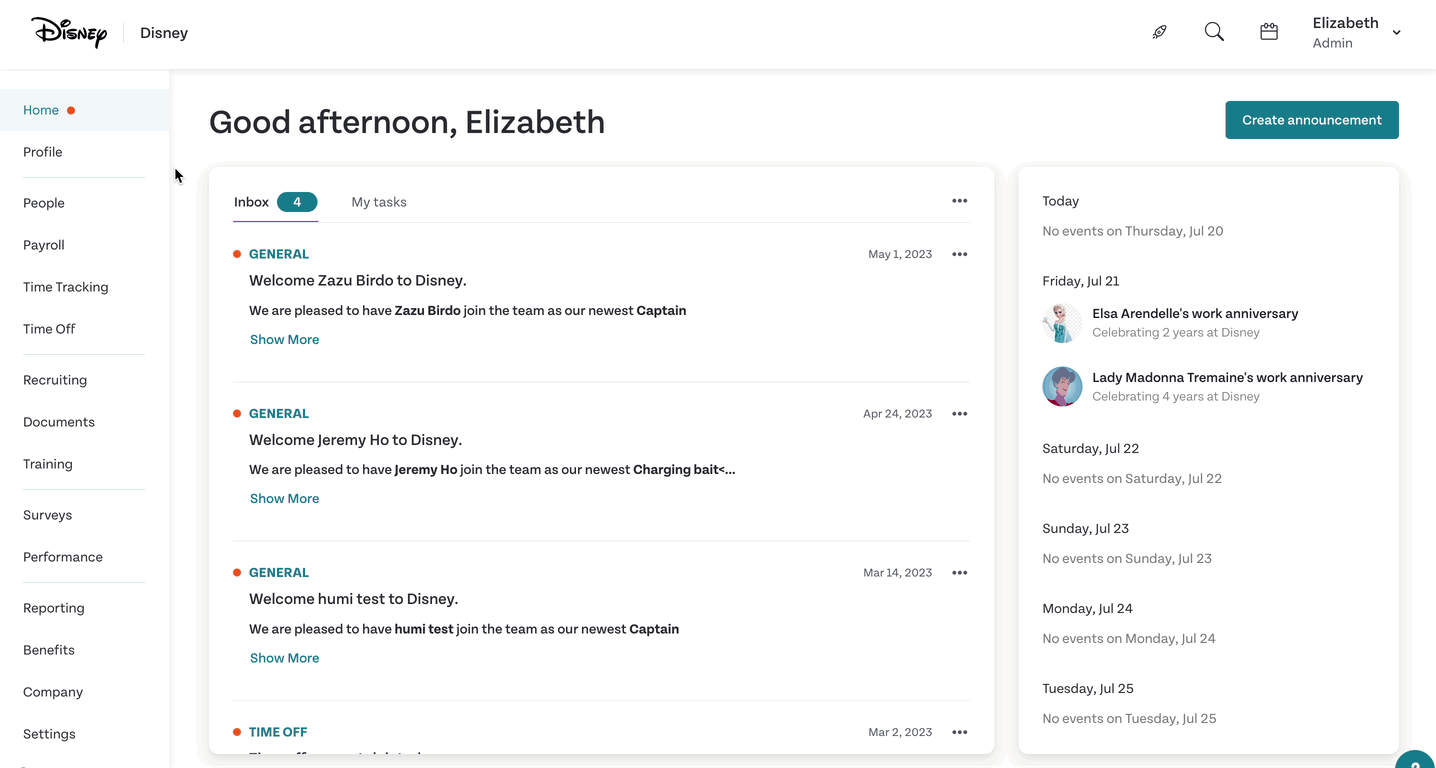Image resolution: width=1436 pixels, height=768 pixels.
Task: Open the search magnifier icon
Action: coord(1214,32)
